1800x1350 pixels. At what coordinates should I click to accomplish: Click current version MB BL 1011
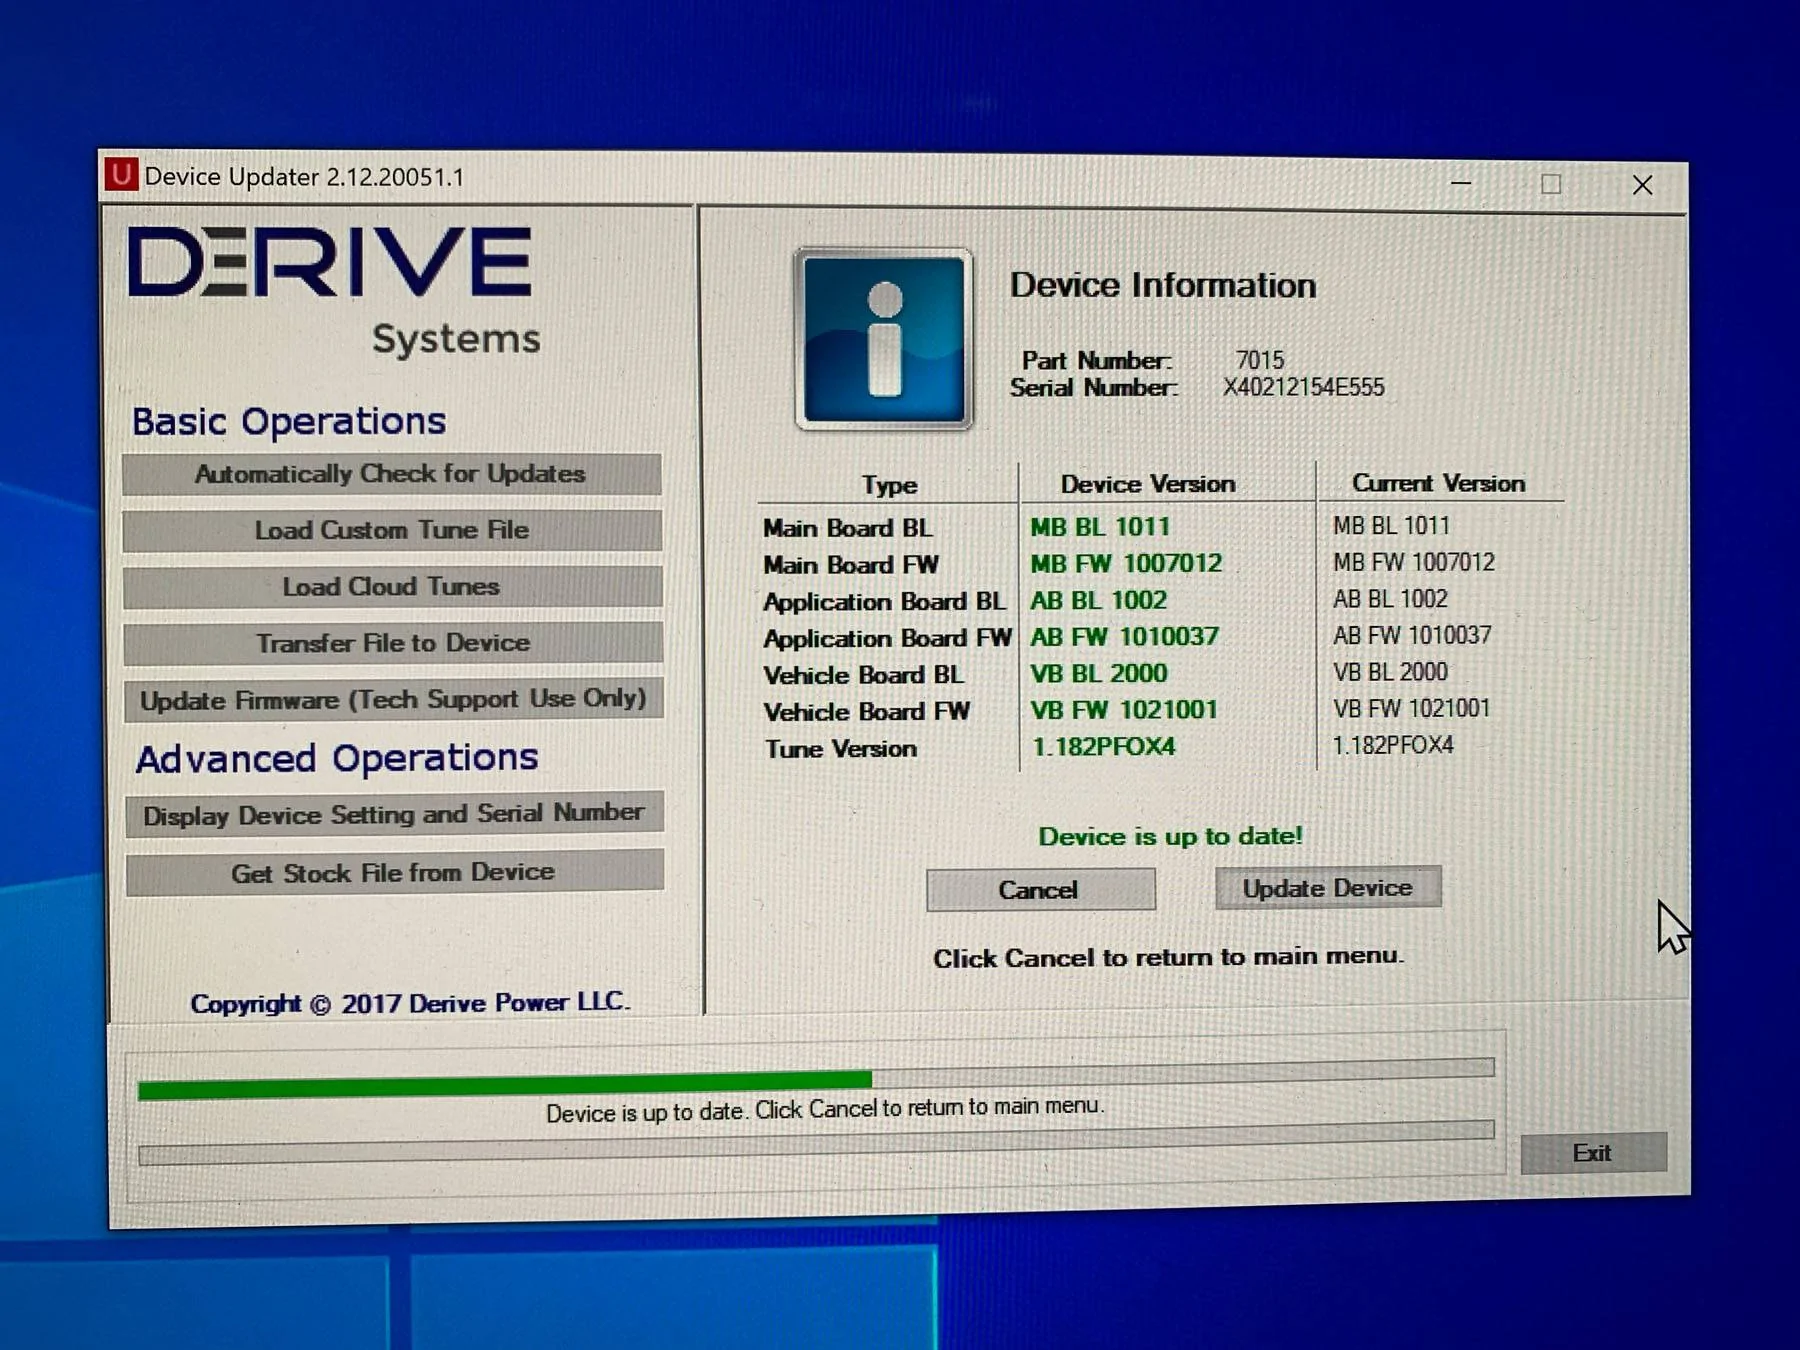1391,526
